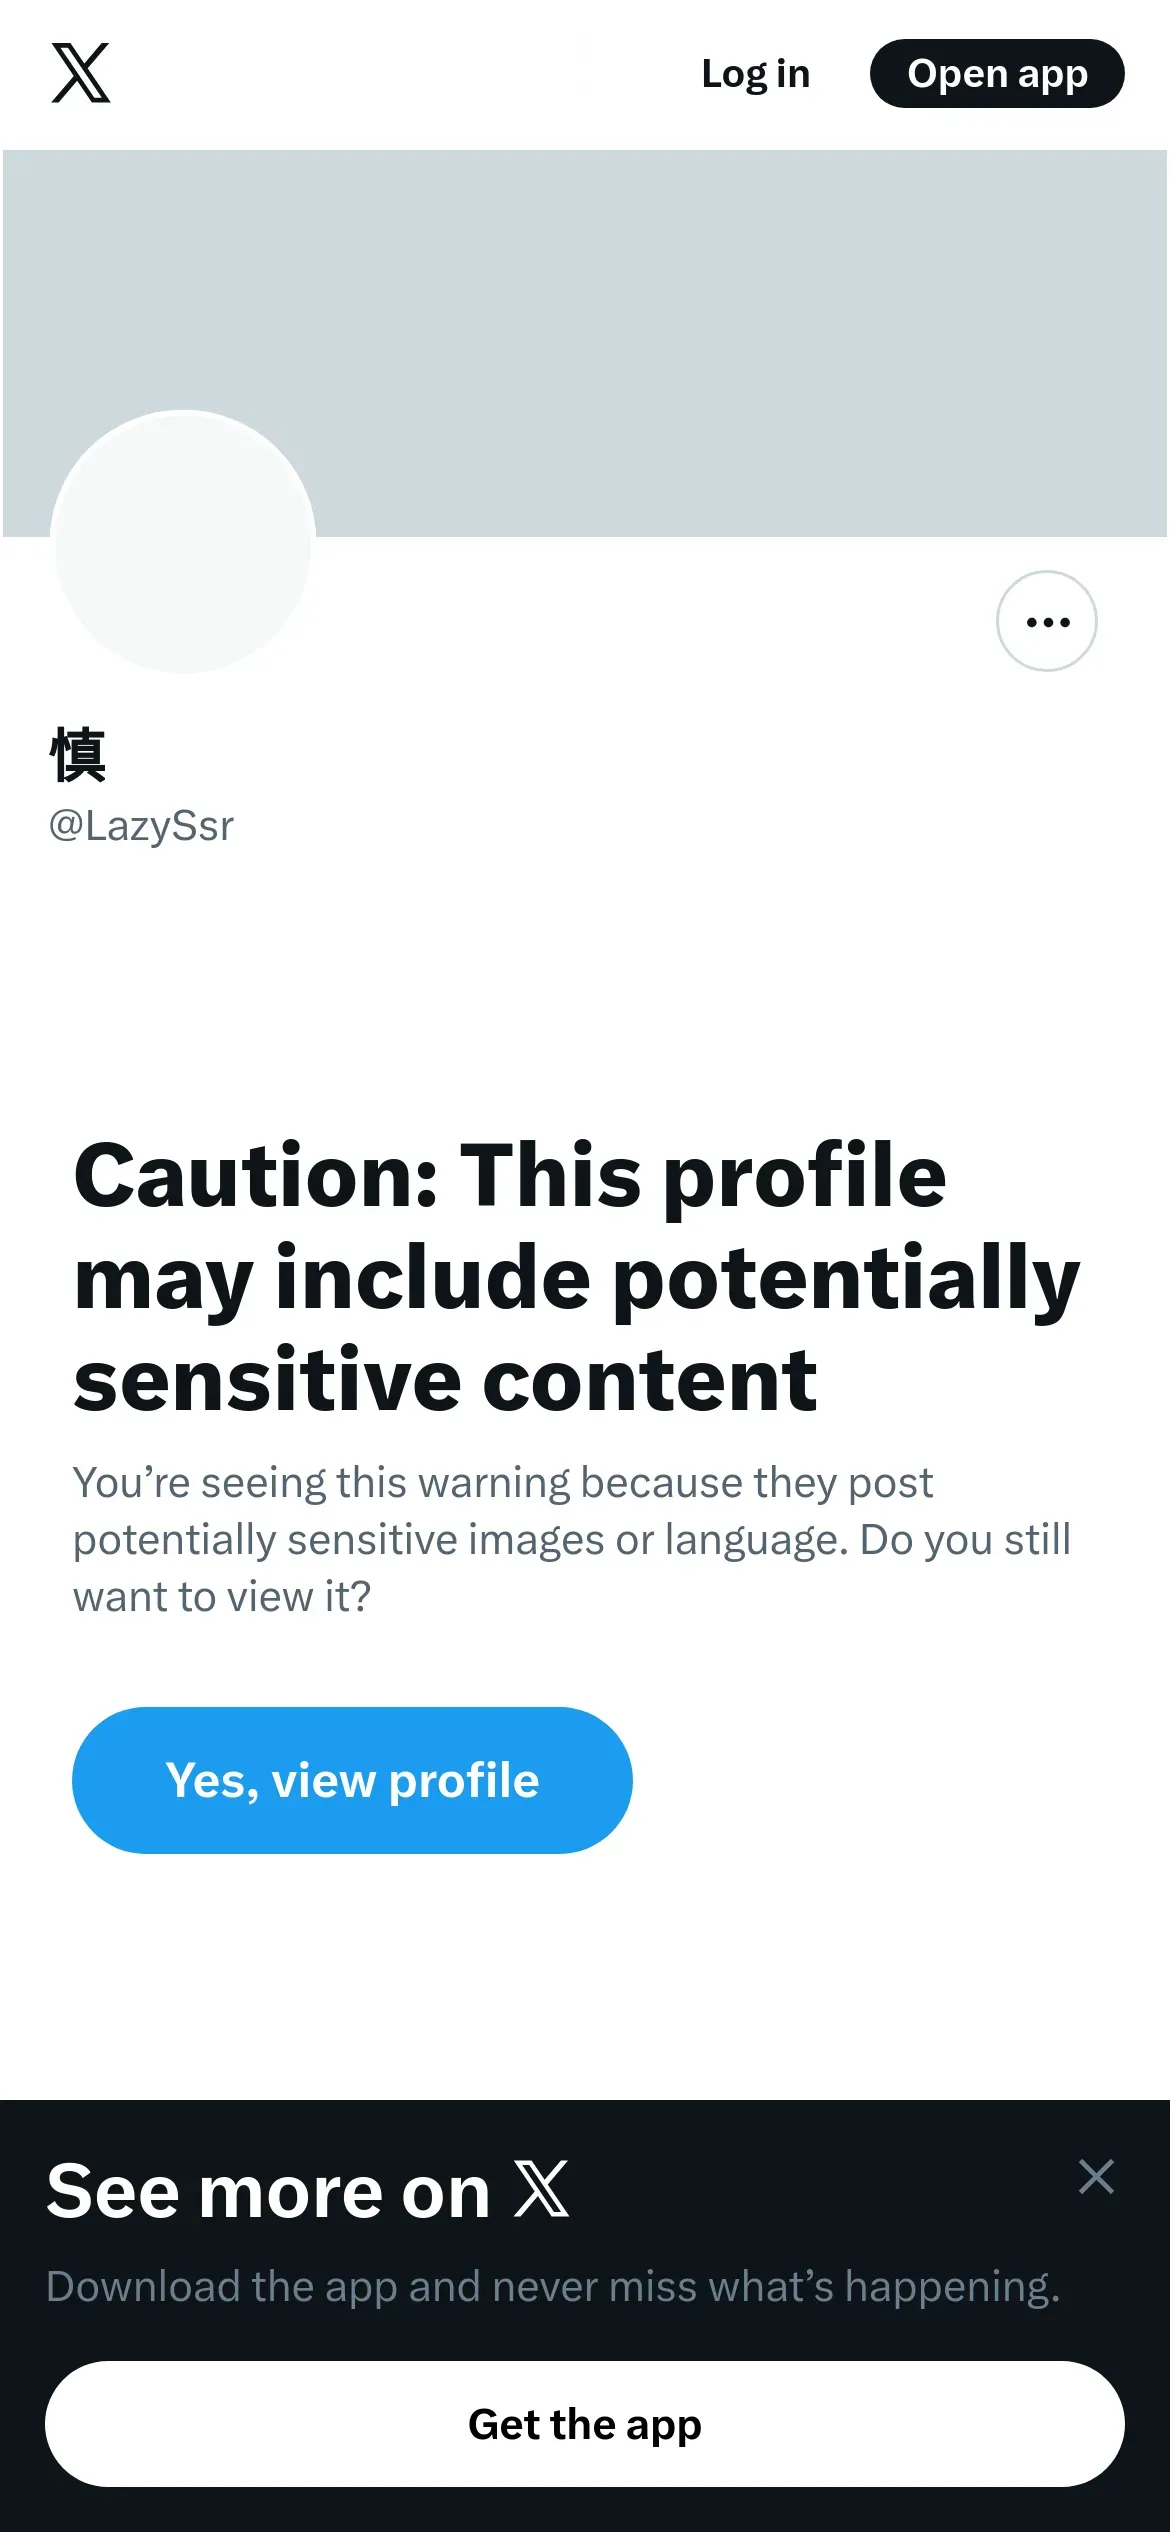Viewport: 1170px width, 2532px height.
Task: Dismiss the See more on X banner
Action: pos(1096,2176)
